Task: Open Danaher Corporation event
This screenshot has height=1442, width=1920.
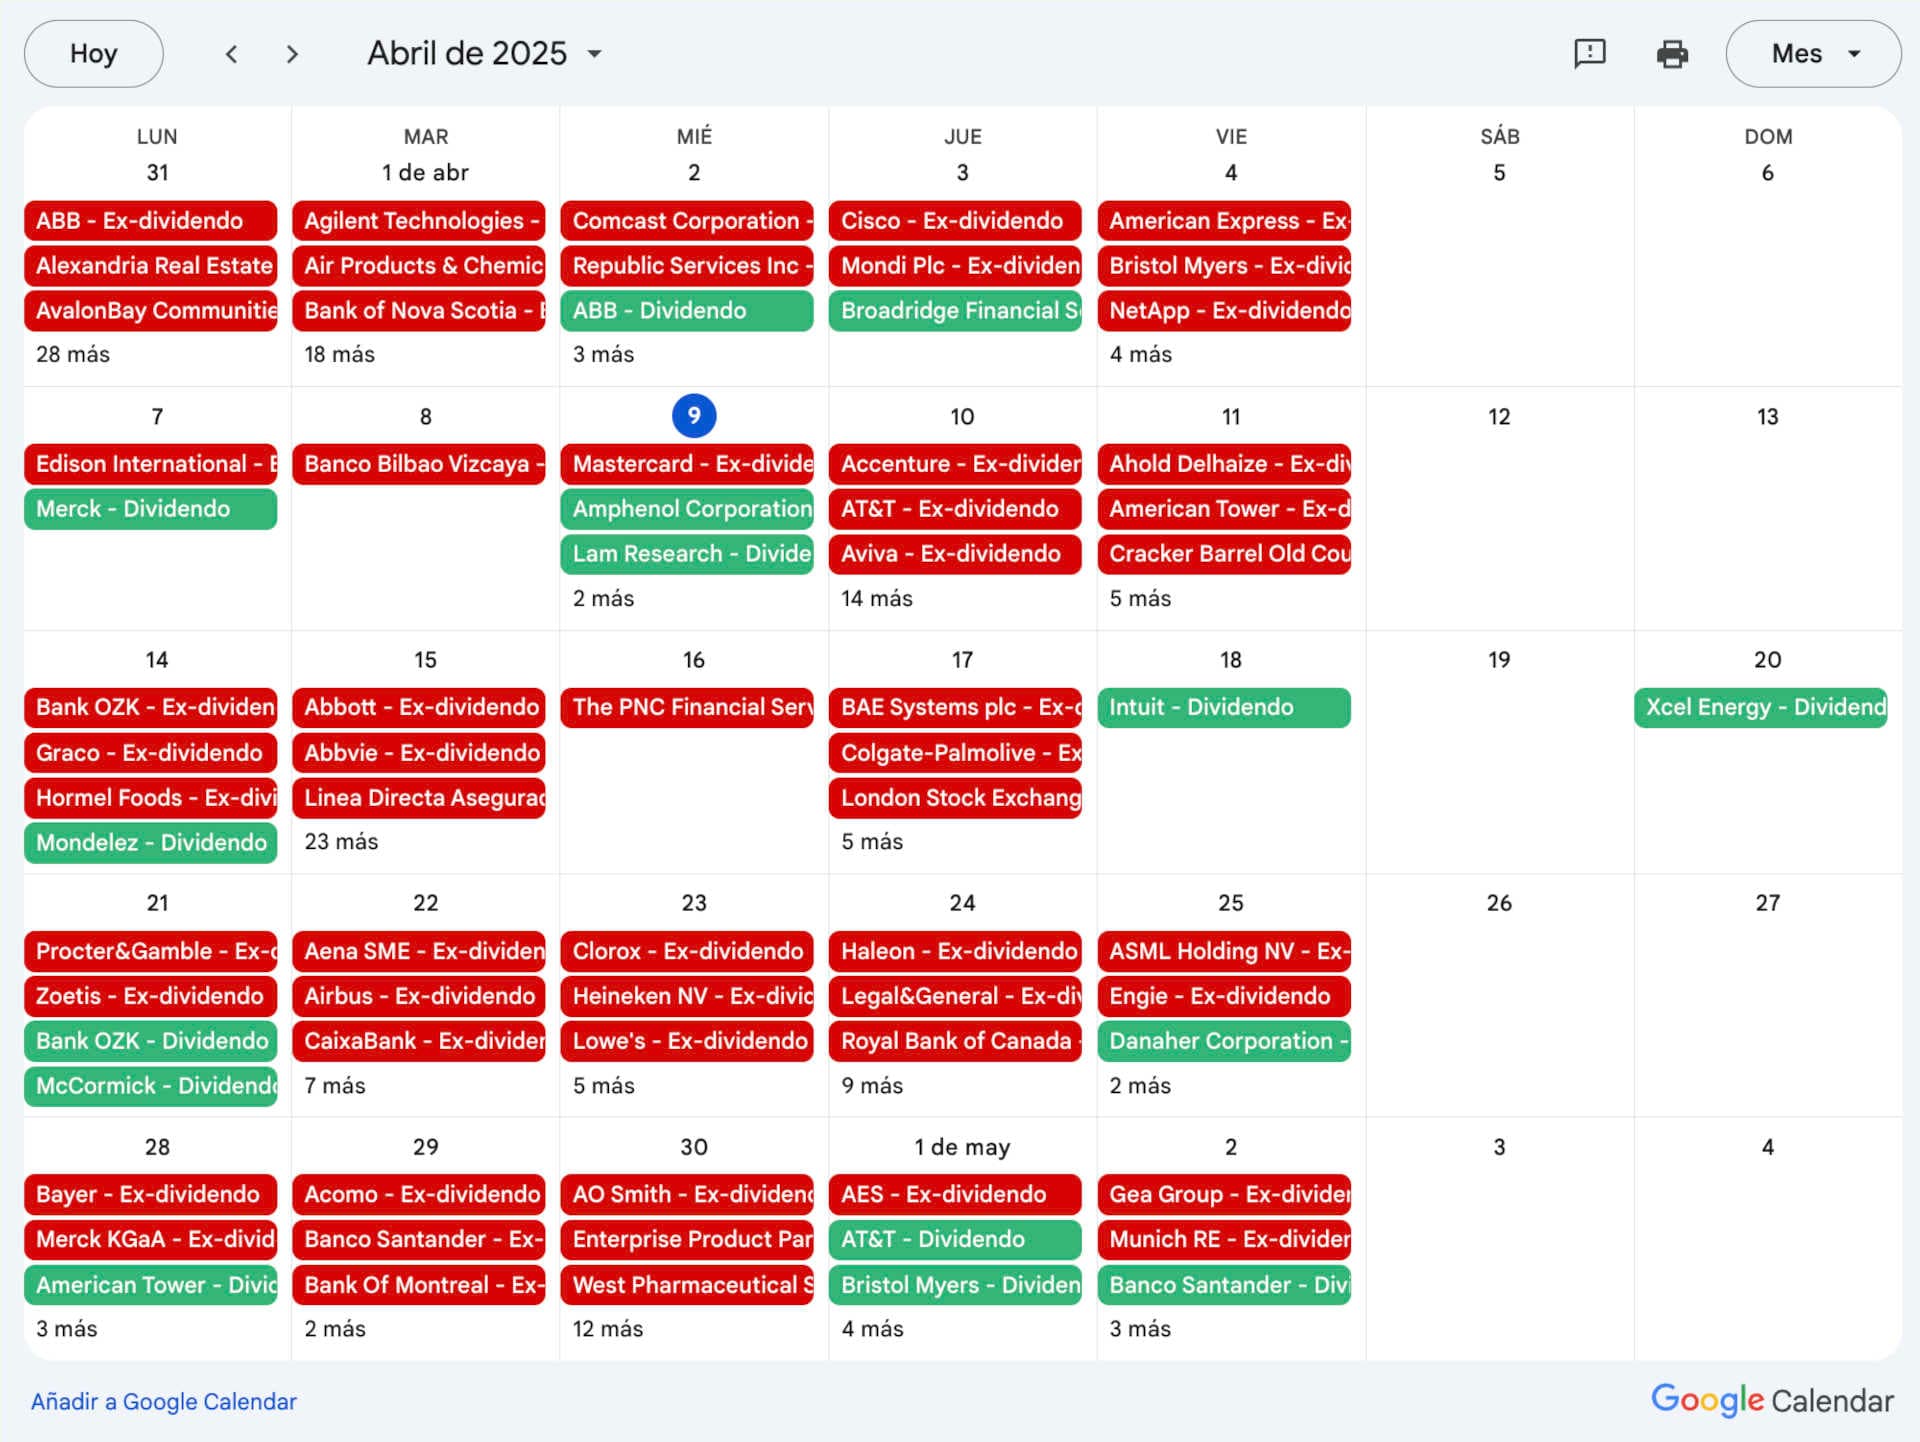Action: pyautogui.click(x=1224, y=1040)
